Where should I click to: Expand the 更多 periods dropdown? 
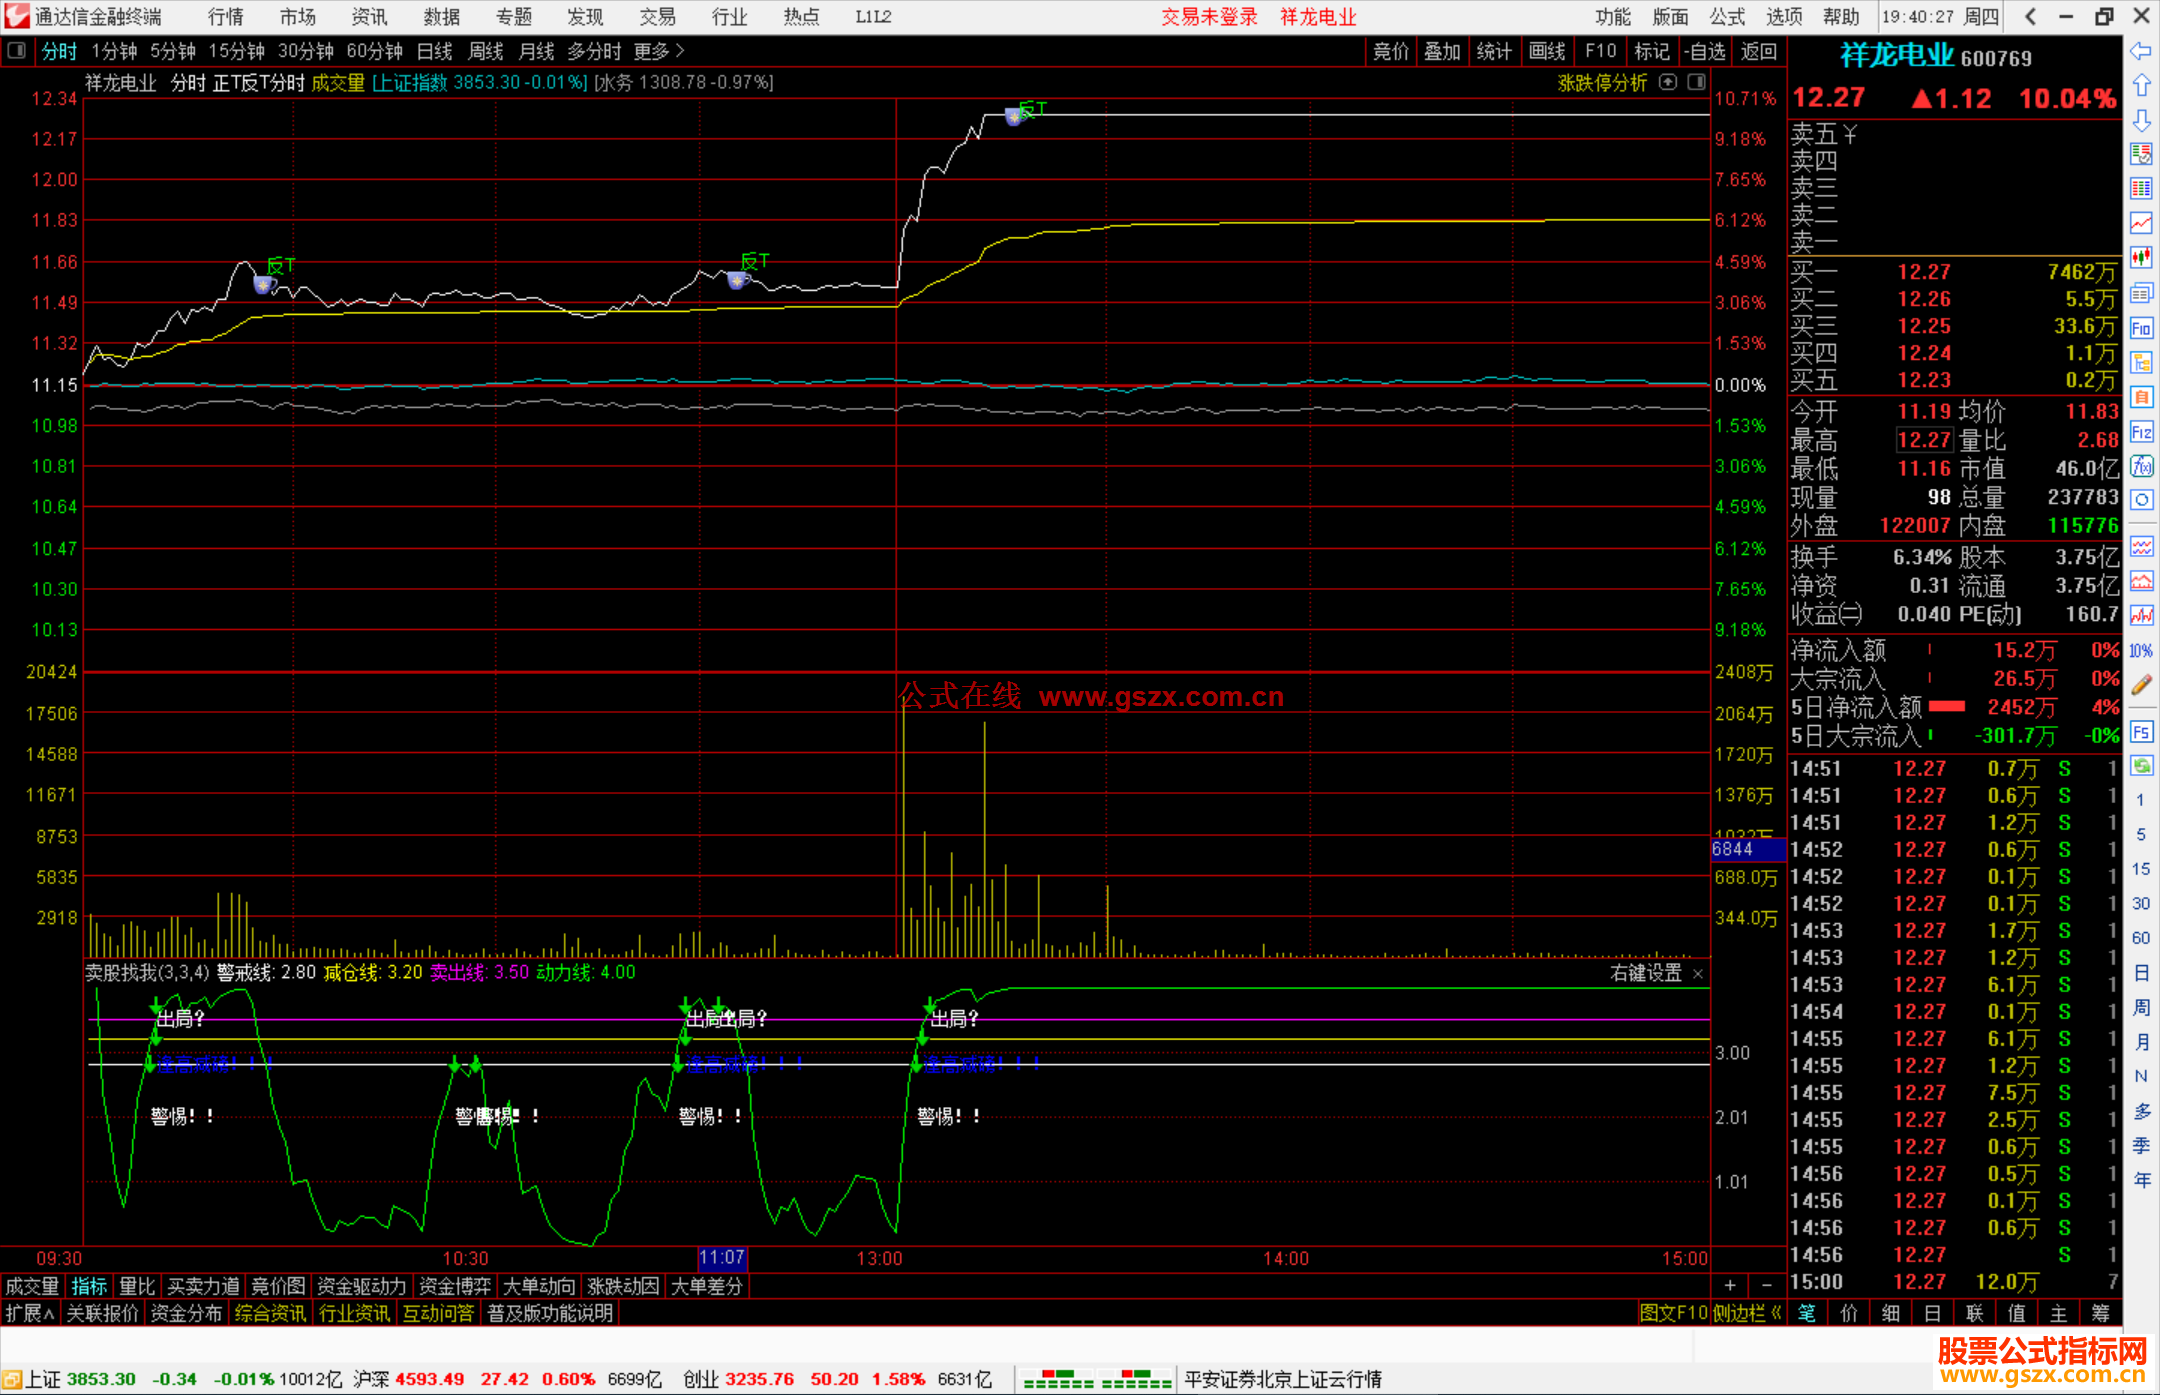[659, 51]
